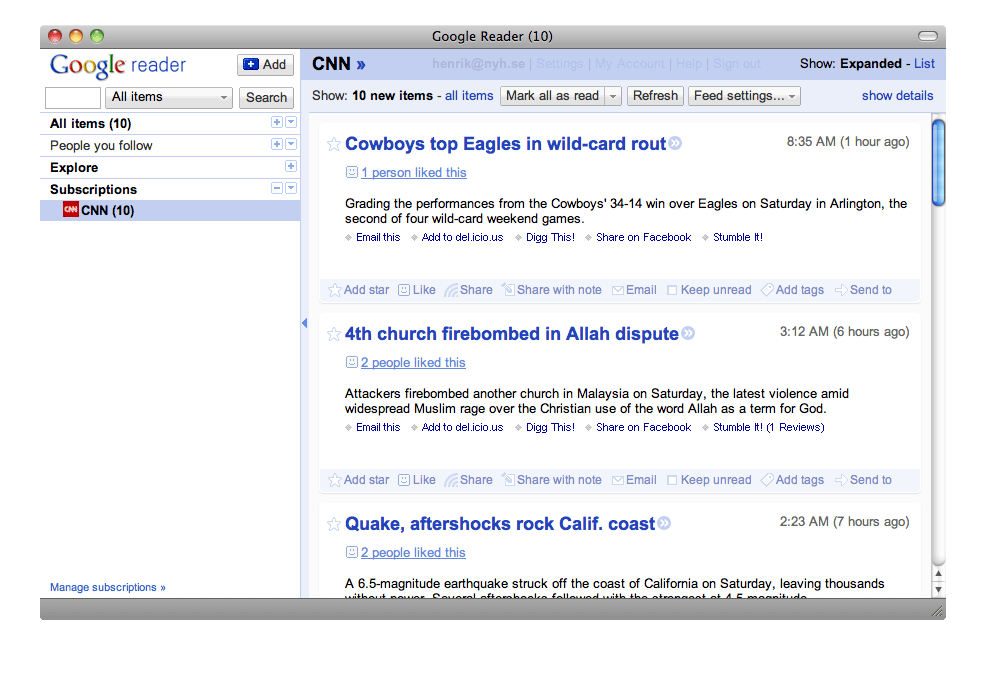Click Email in 4th church action bar

click(x=634, y=480)
